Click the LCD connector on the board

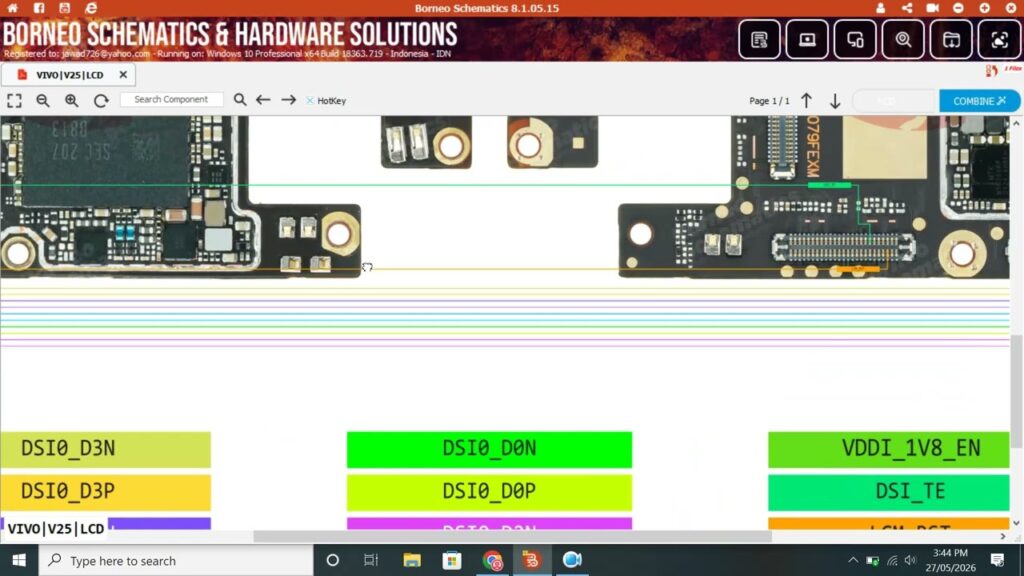coord(843,248)
